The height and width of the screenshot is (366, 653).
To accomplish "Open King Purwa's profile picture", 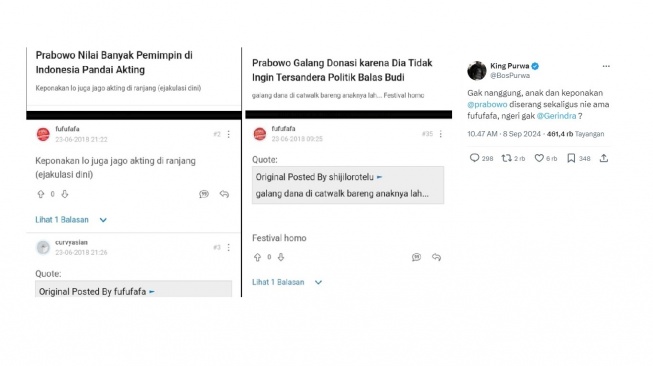I will pyautogui.click(x=477, y=70).
